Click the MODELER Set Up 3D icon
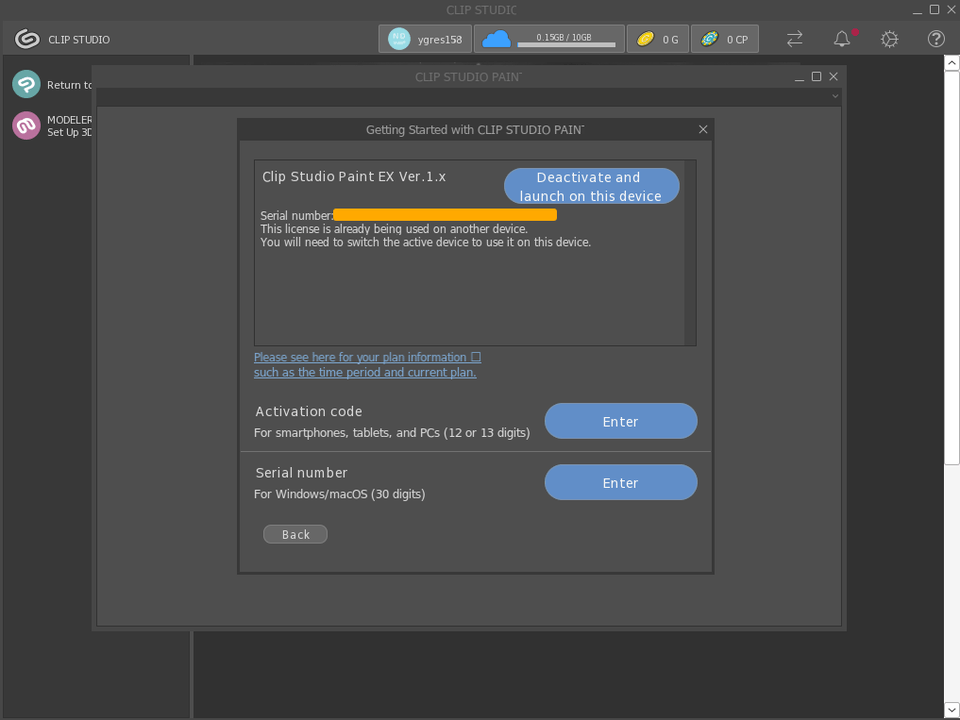This screenshot has height=720, width=960. tap(26, 126)
